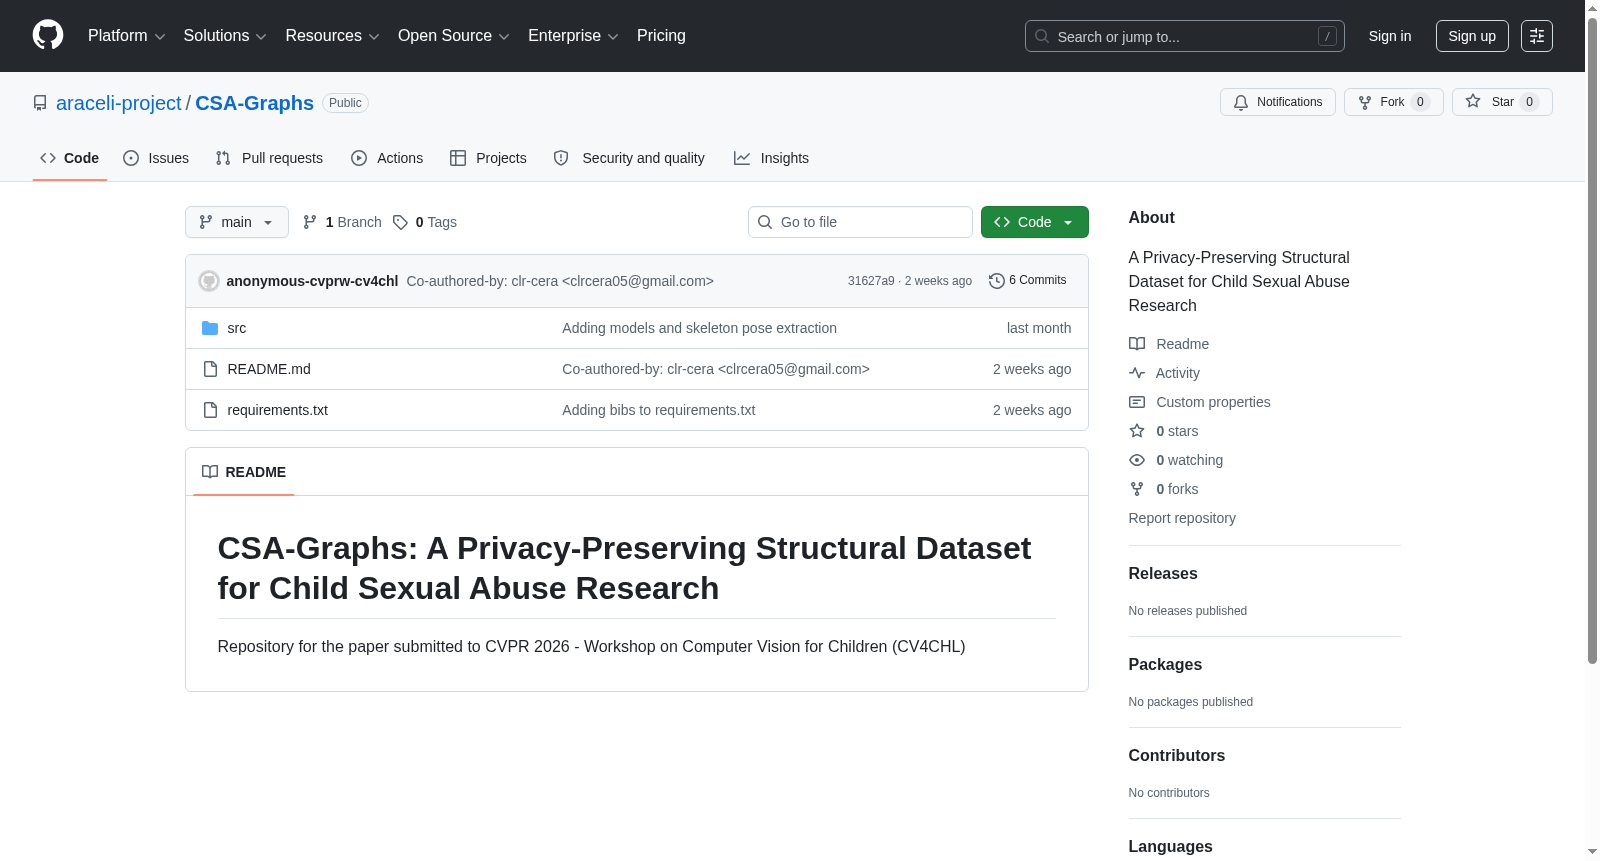
Task: Expand the Solutions menu
Action: click(225, 36)
